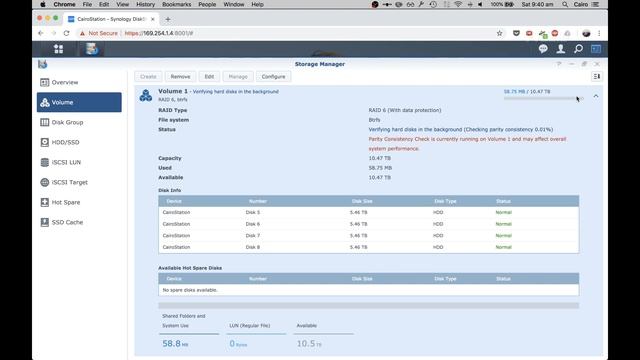Click the Configure button
This screenshot has width=640, height=360.
(273, 77)
